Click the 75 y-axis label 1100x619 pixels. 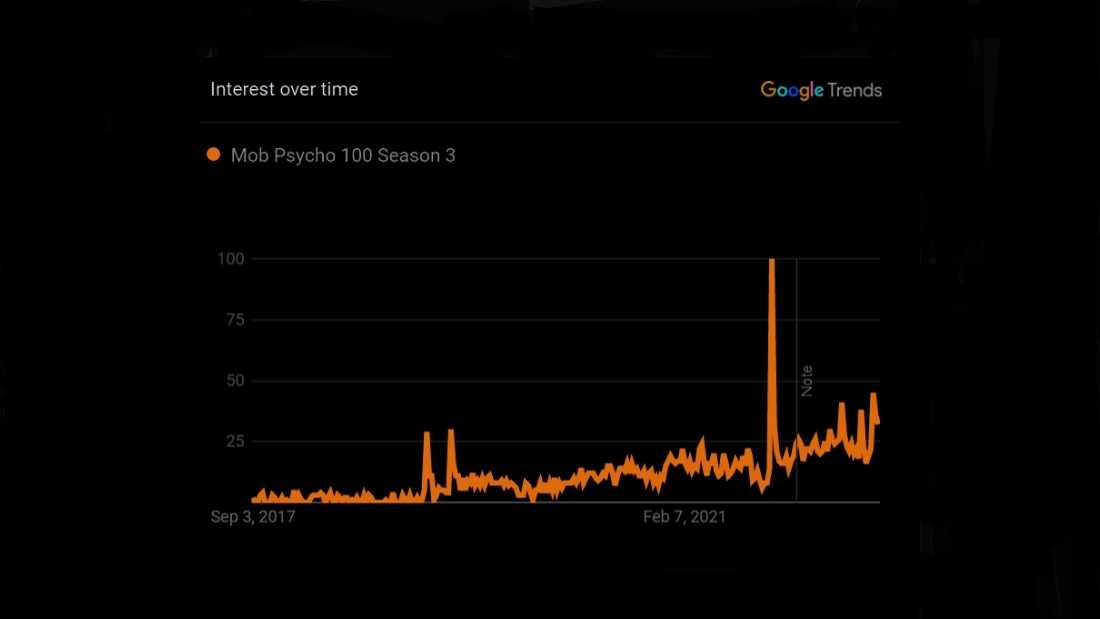(236, 320)
